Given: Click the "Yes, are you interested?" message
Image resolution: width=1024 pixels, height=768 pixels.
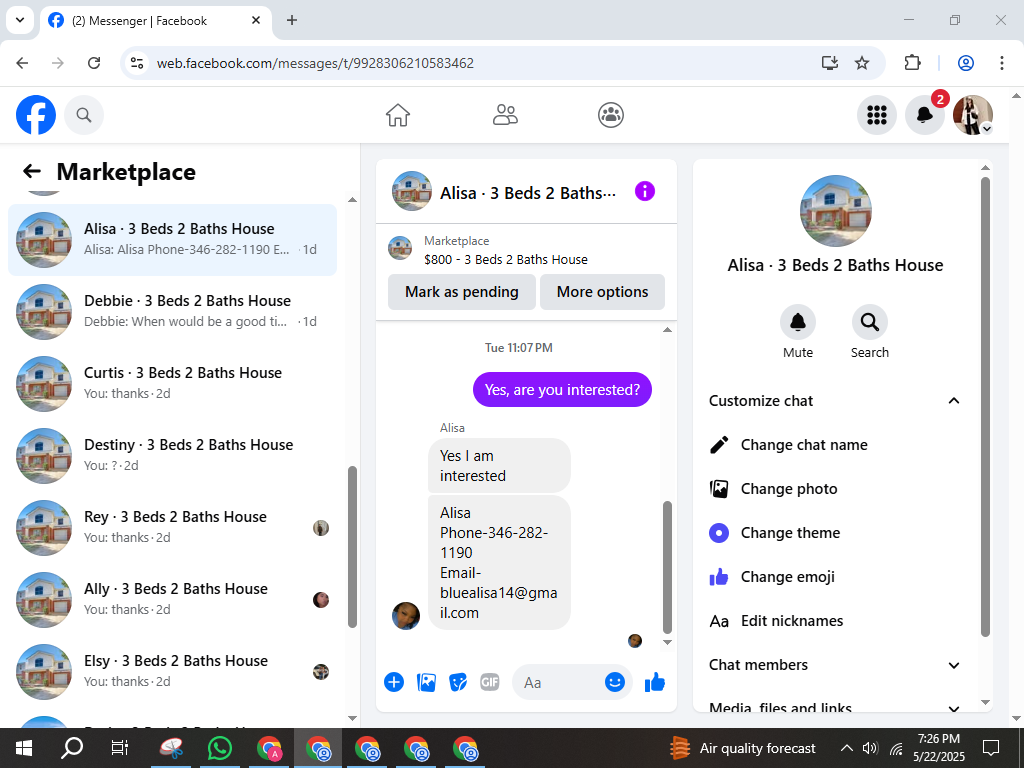Looking at the screenshot, I should click(562, 390).
